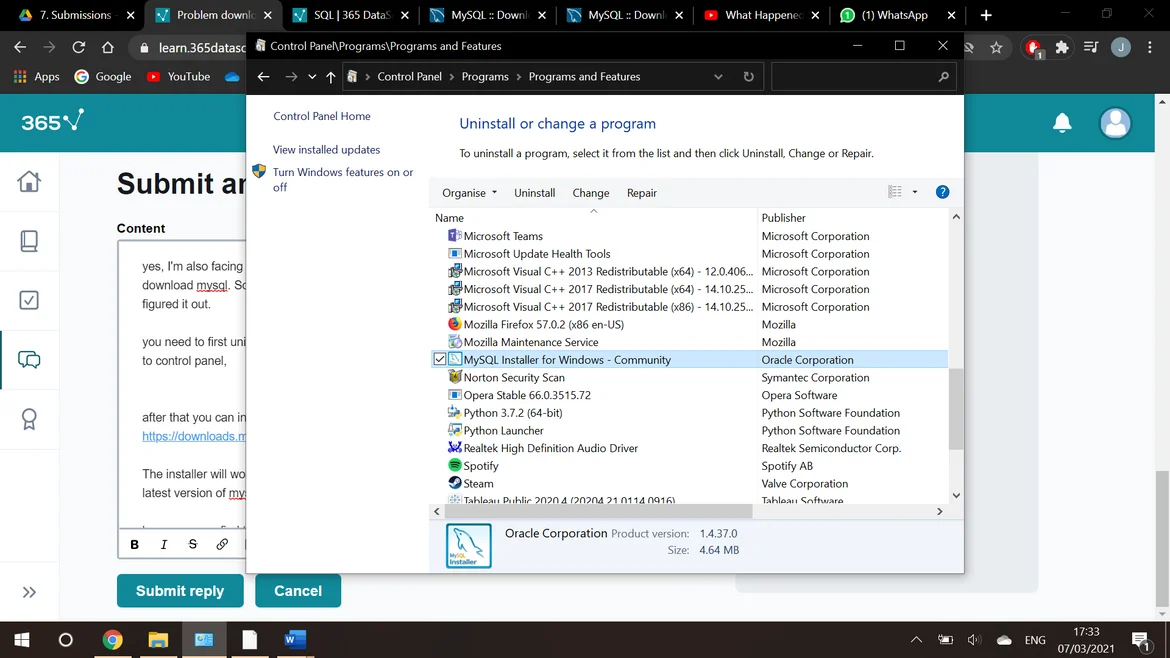Click the help question mark icon
Screen dimensions: 1170x658
pos(942,192)
